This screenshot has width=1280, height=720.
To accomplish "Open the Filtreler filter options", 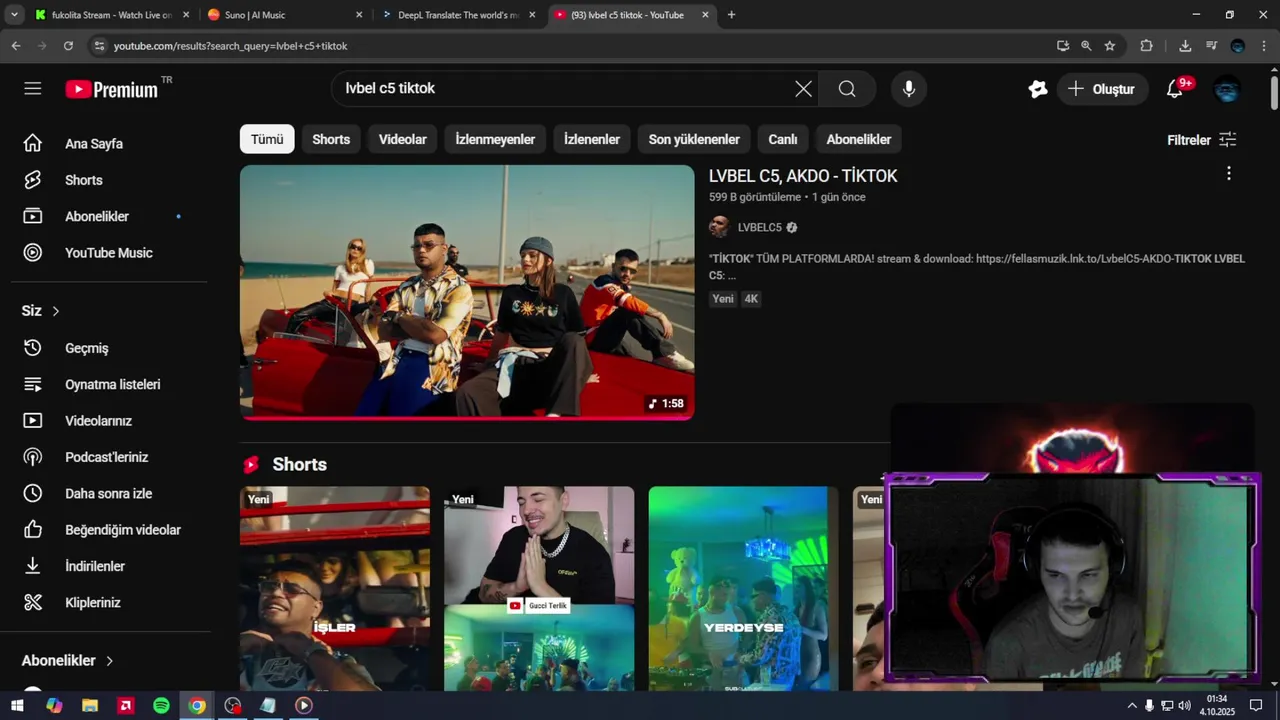I will 1202,140.
